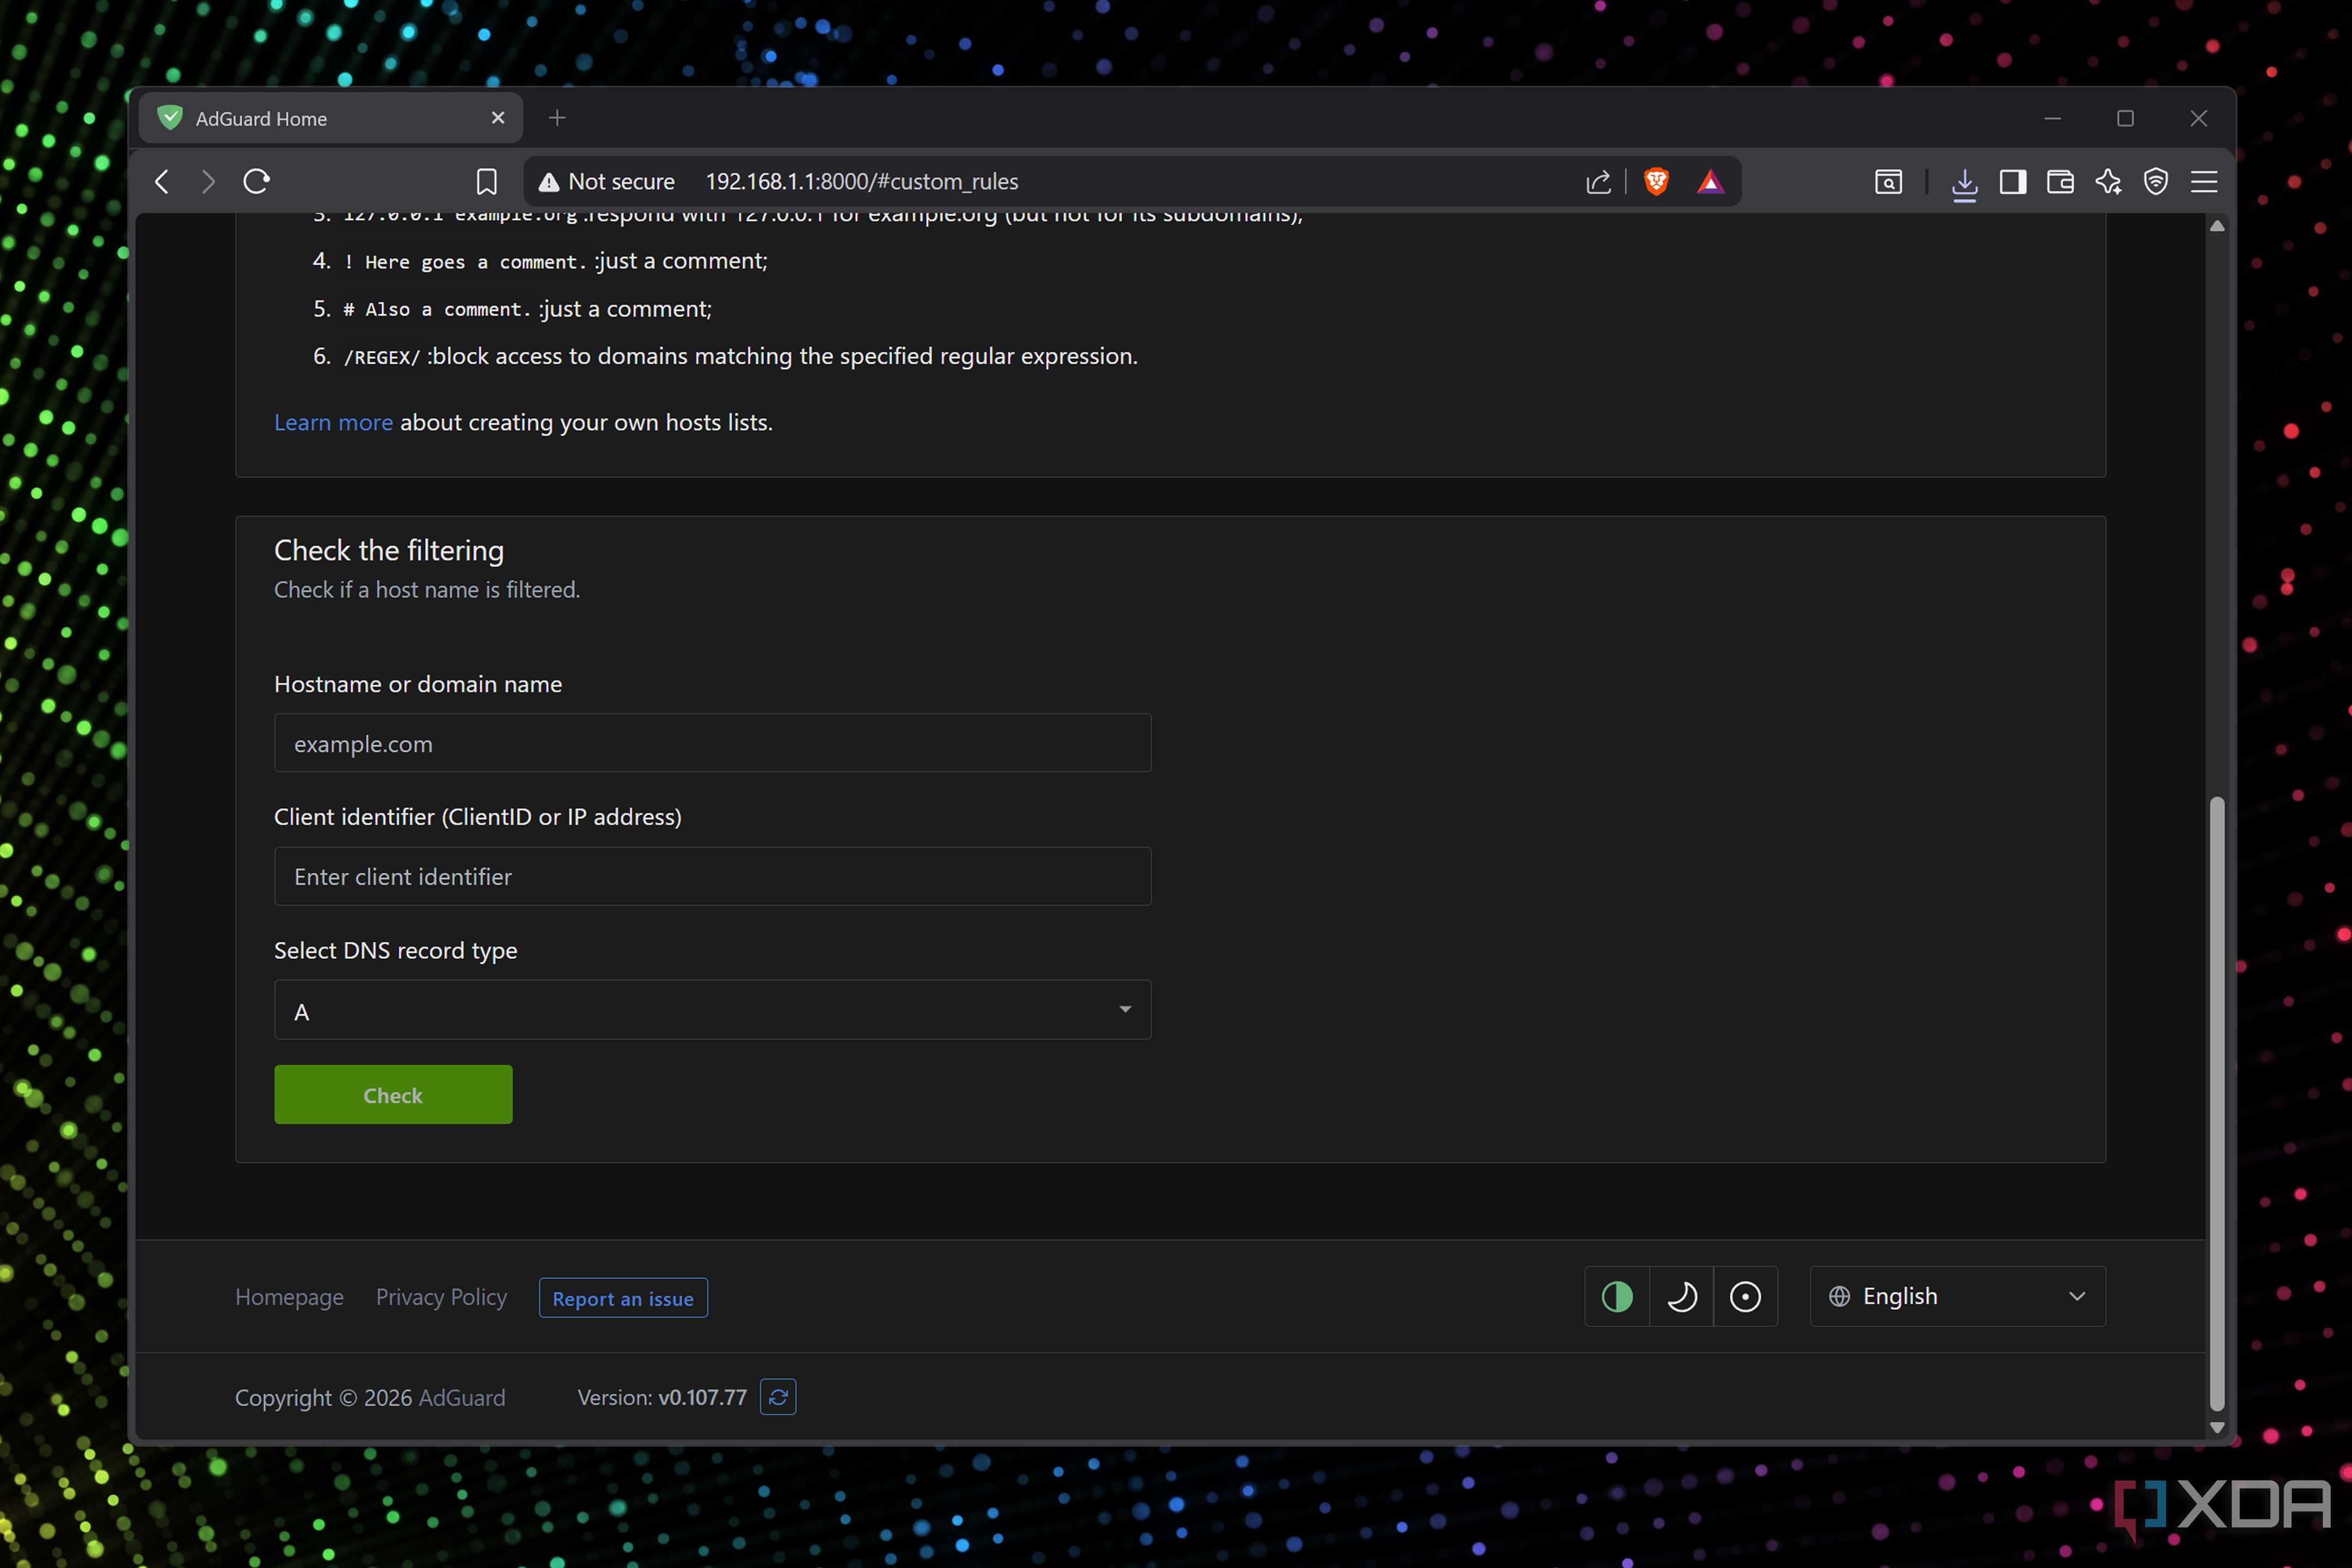Switch to the light theme sun toggle
The image size is (2352, 1568).
pyautogui.click(x=1745, y=1297)
